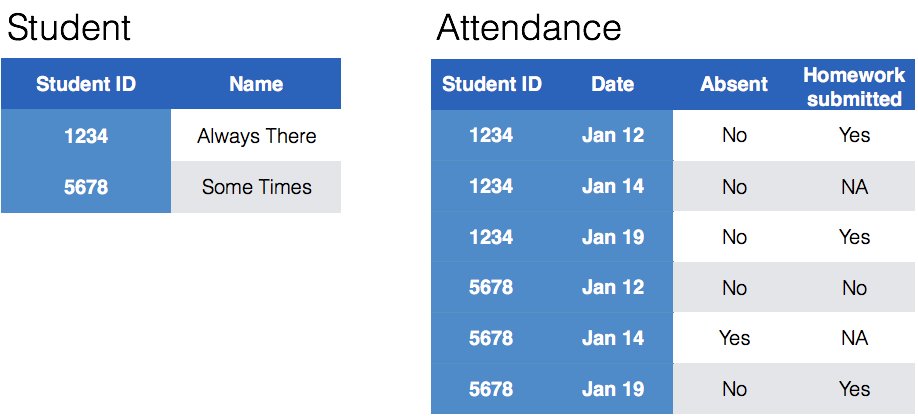The height and width of the screenshot is (416, 918).
Task: Click student 5678's Jan 12 date cell
Action: pos(612,288)
